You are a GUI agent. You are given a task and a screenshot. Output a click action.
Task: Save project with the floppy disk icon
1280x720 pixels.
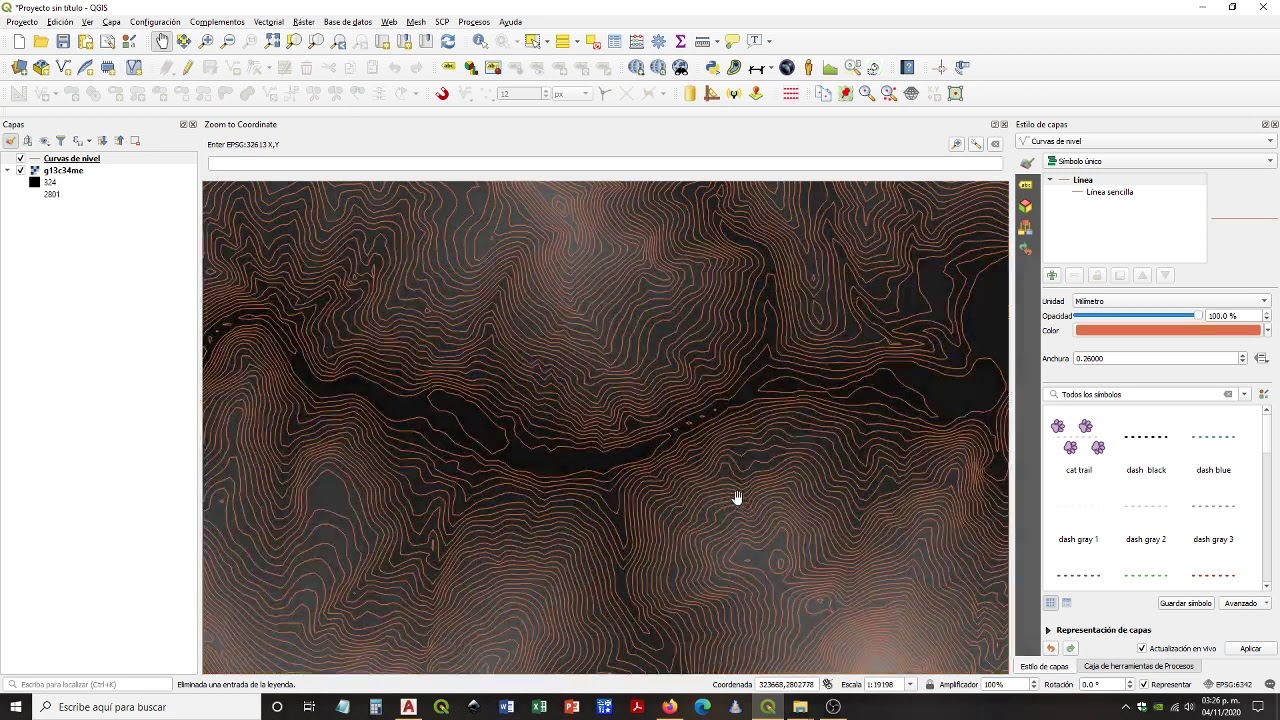pyautogui.click(x=63, y=41)
